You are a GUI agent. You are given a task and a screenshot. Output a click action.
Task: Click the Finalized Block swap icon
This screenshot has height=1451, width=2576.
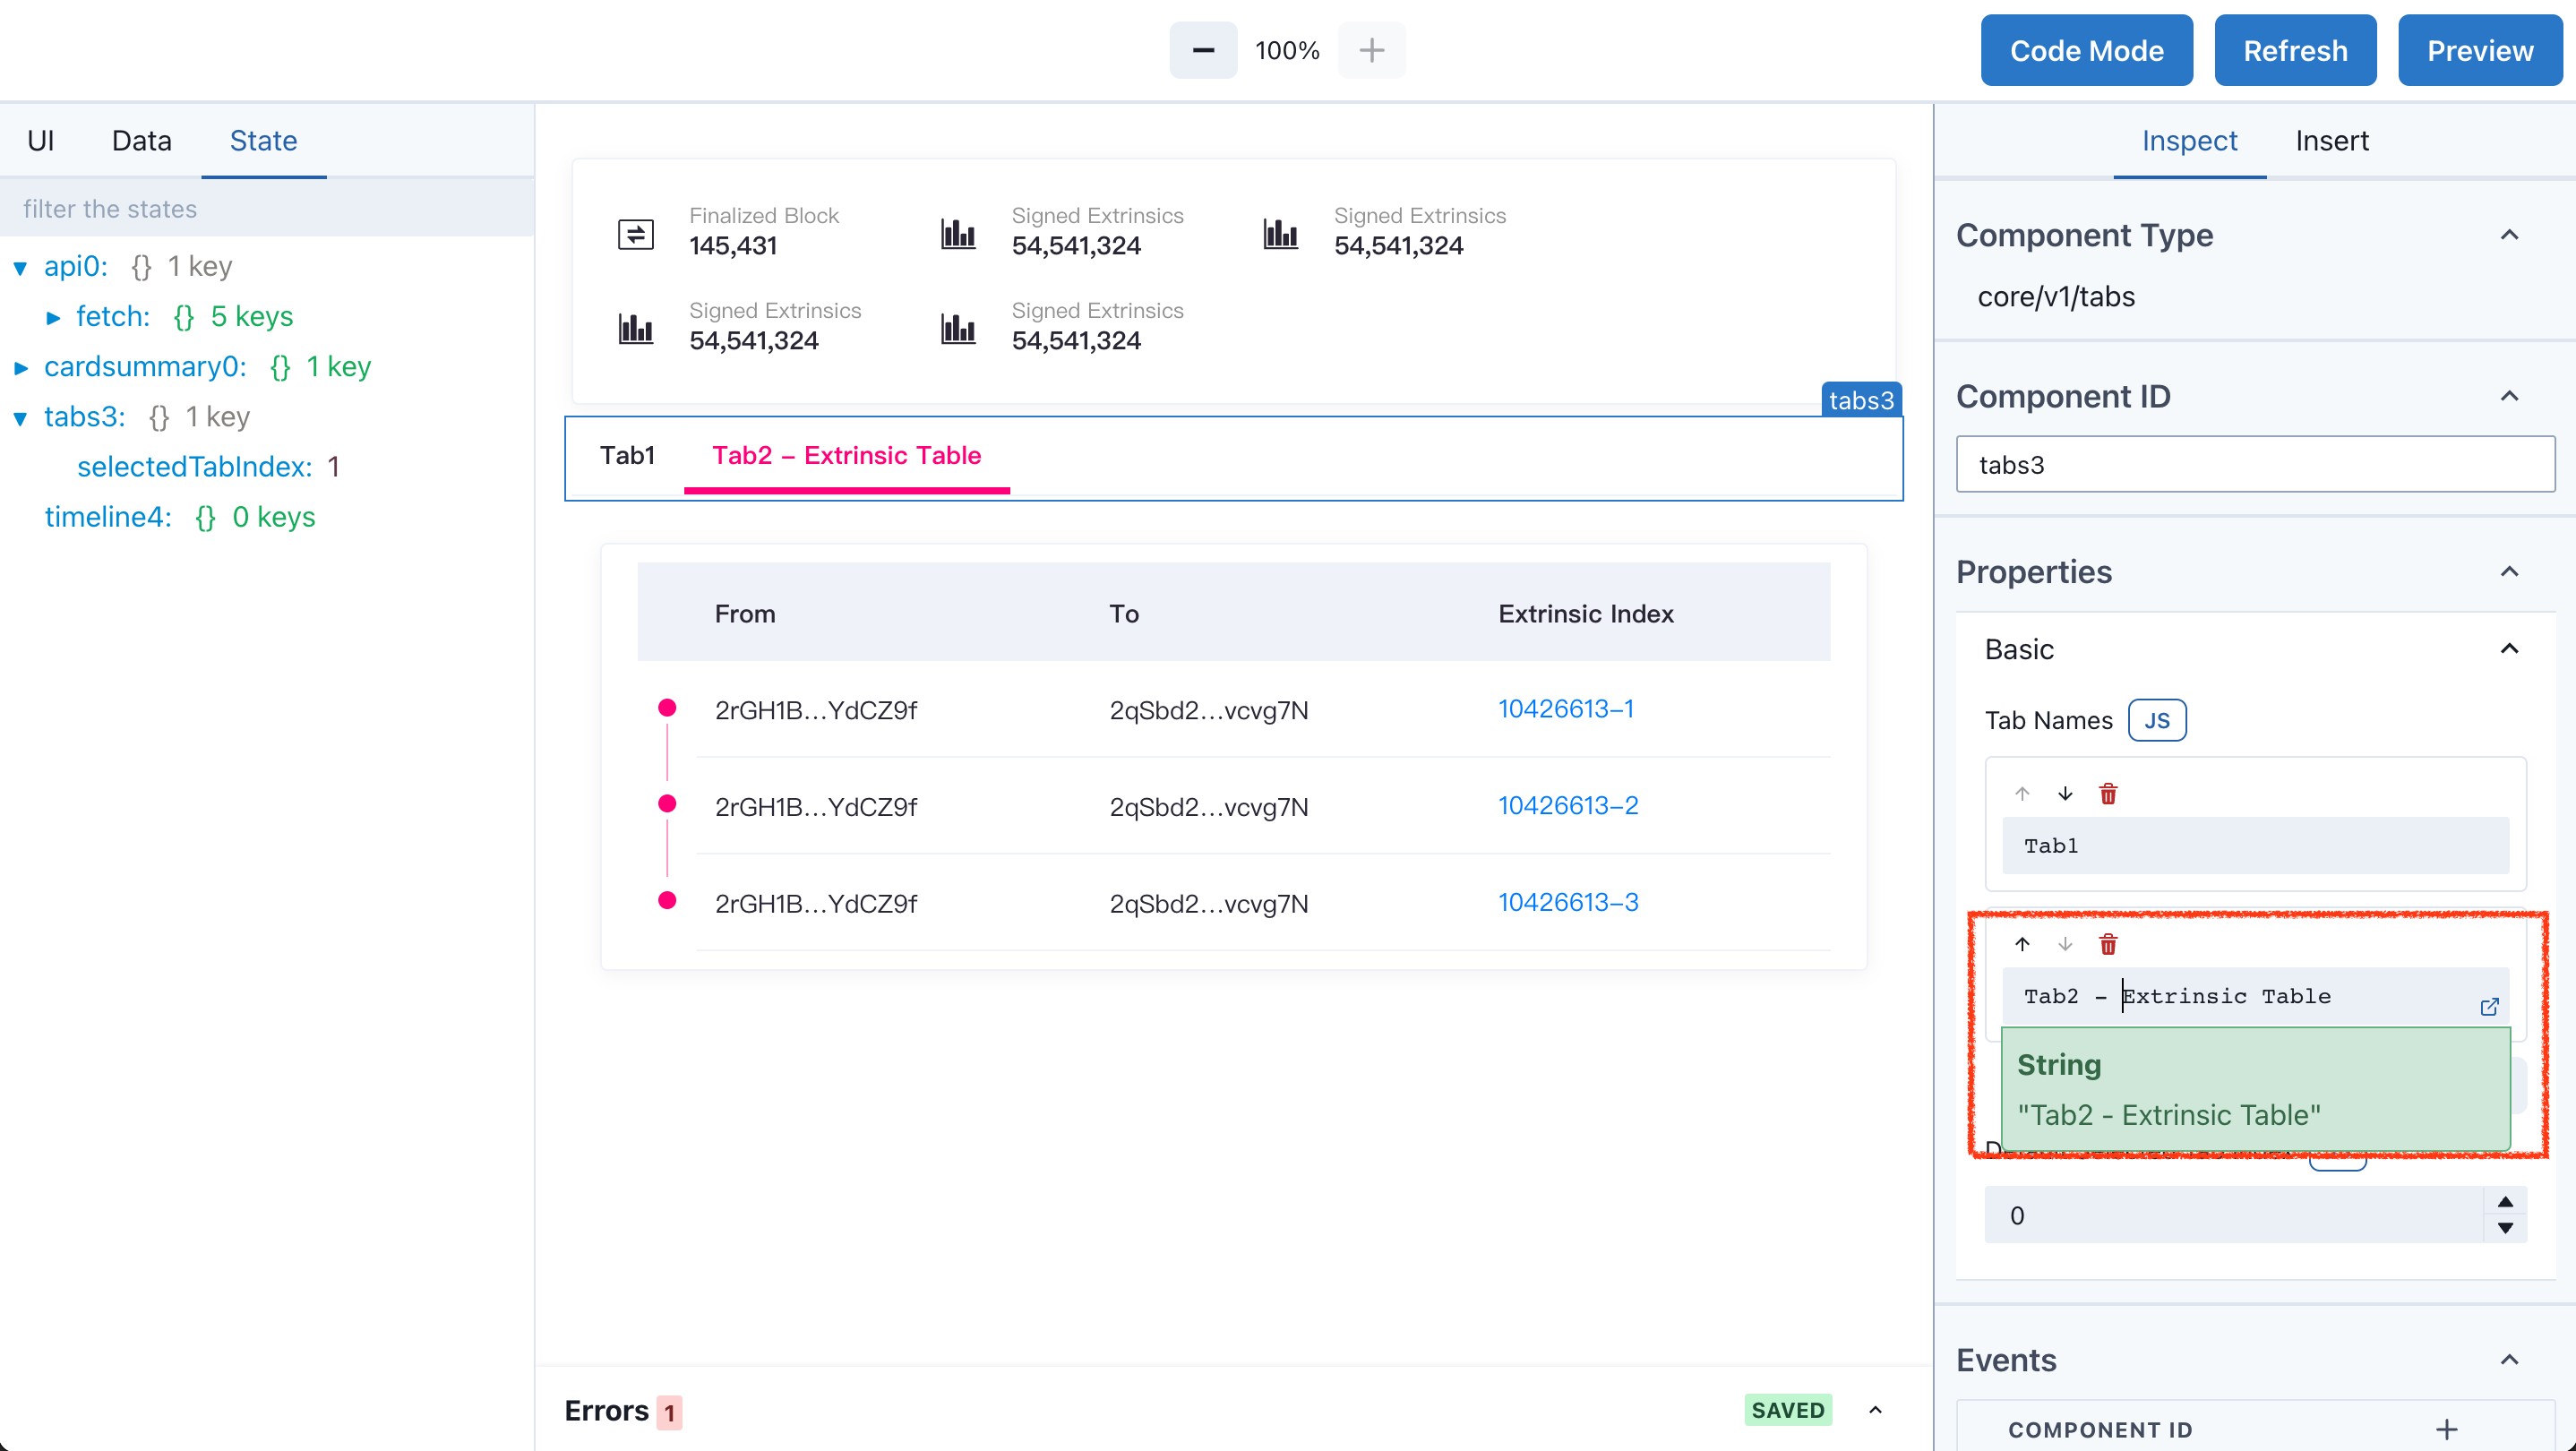[635, 234]
